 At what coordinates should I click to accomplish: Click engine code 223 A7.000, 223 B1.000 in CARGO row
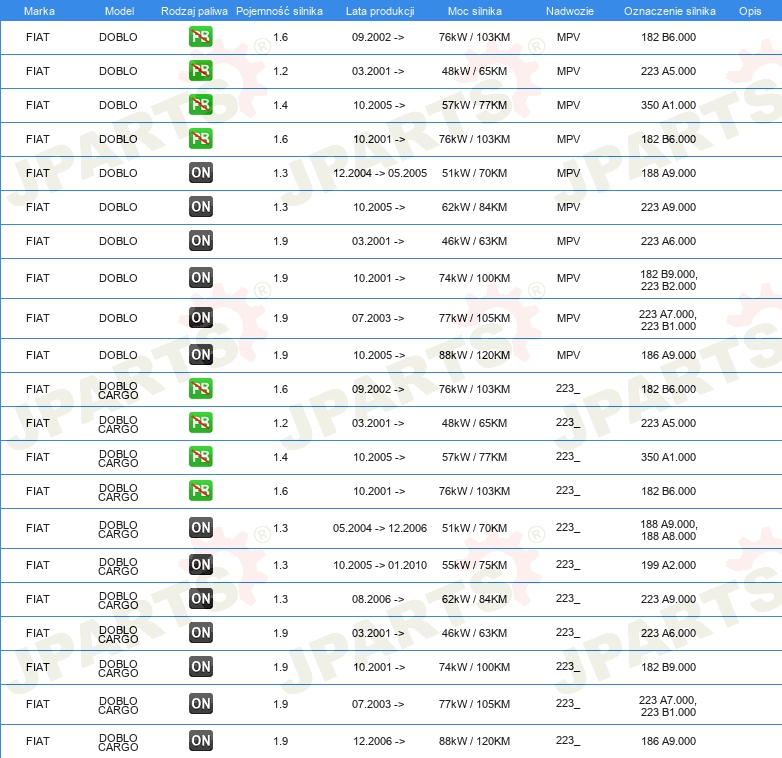(668, 706)
